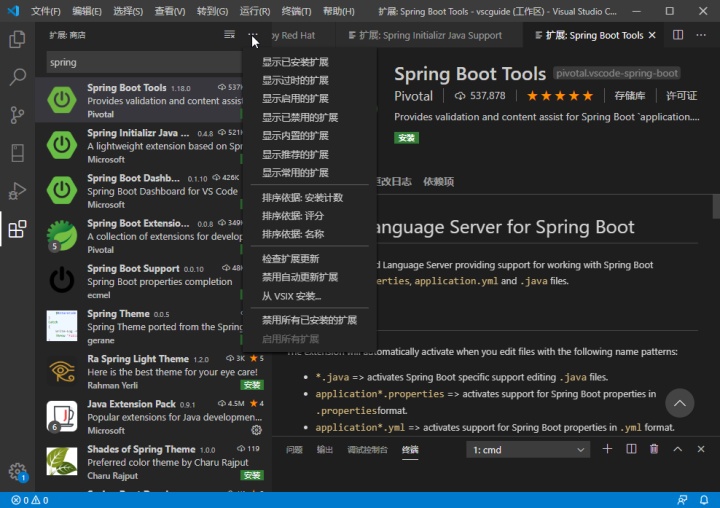Open the Run and Debug view
Image resolution: width=720 pixels, height=508 pixels.
(x=17, y=191)
